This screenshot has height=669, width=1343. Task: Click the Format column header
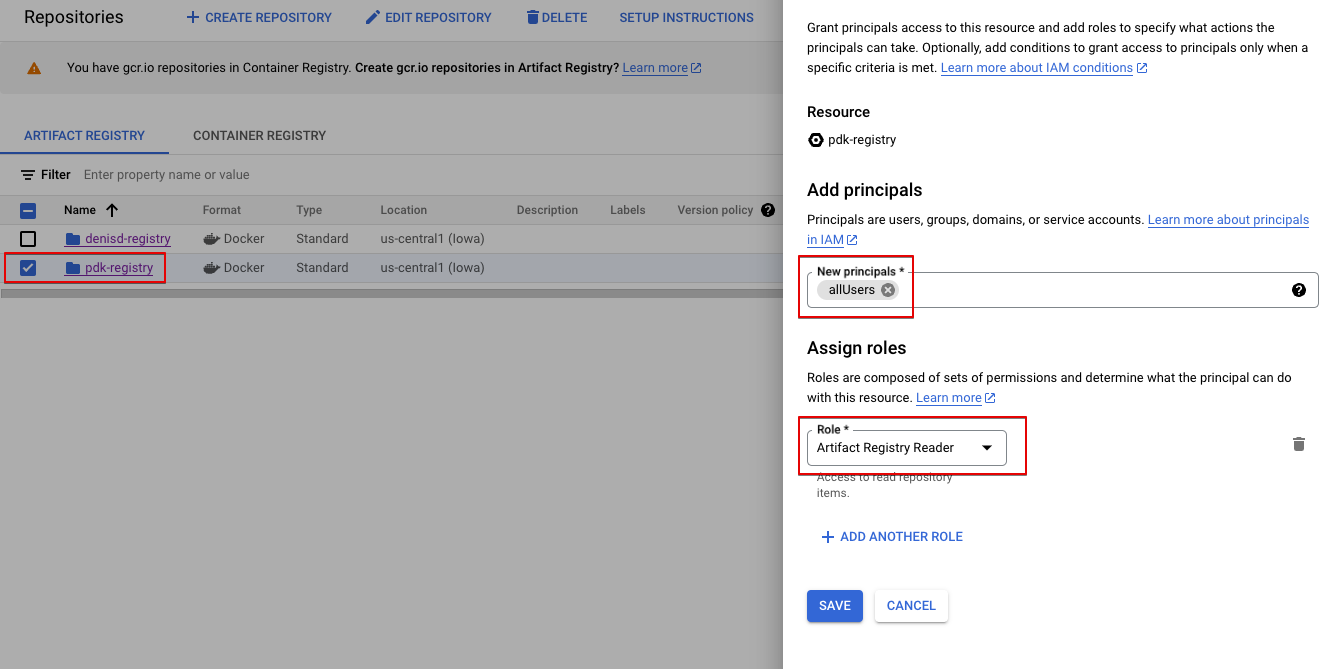click(x=222, y=210)
